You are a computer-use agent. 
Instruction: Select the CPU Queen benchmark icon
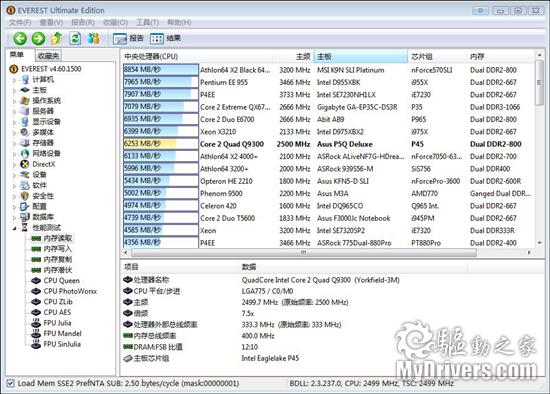(36, 281)
